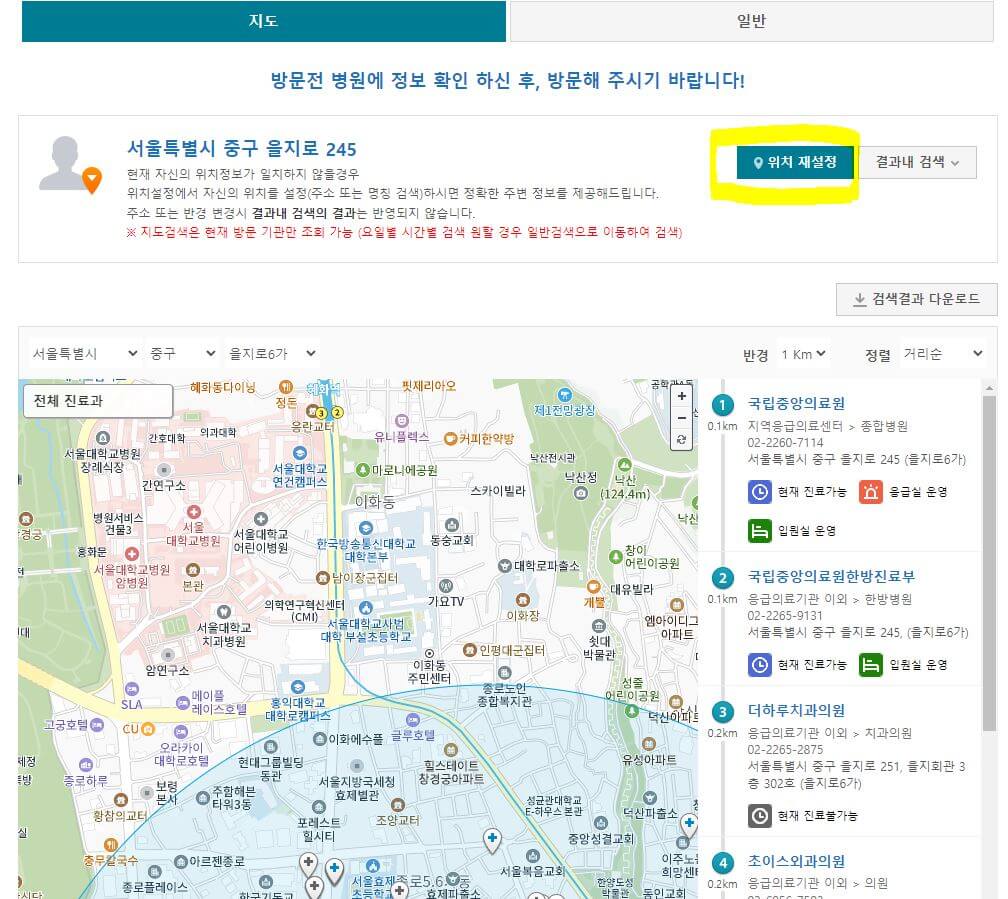Click the number 2 result marker
The width and height of the screenshot is (1008, 899).
(x=723, y=577)
